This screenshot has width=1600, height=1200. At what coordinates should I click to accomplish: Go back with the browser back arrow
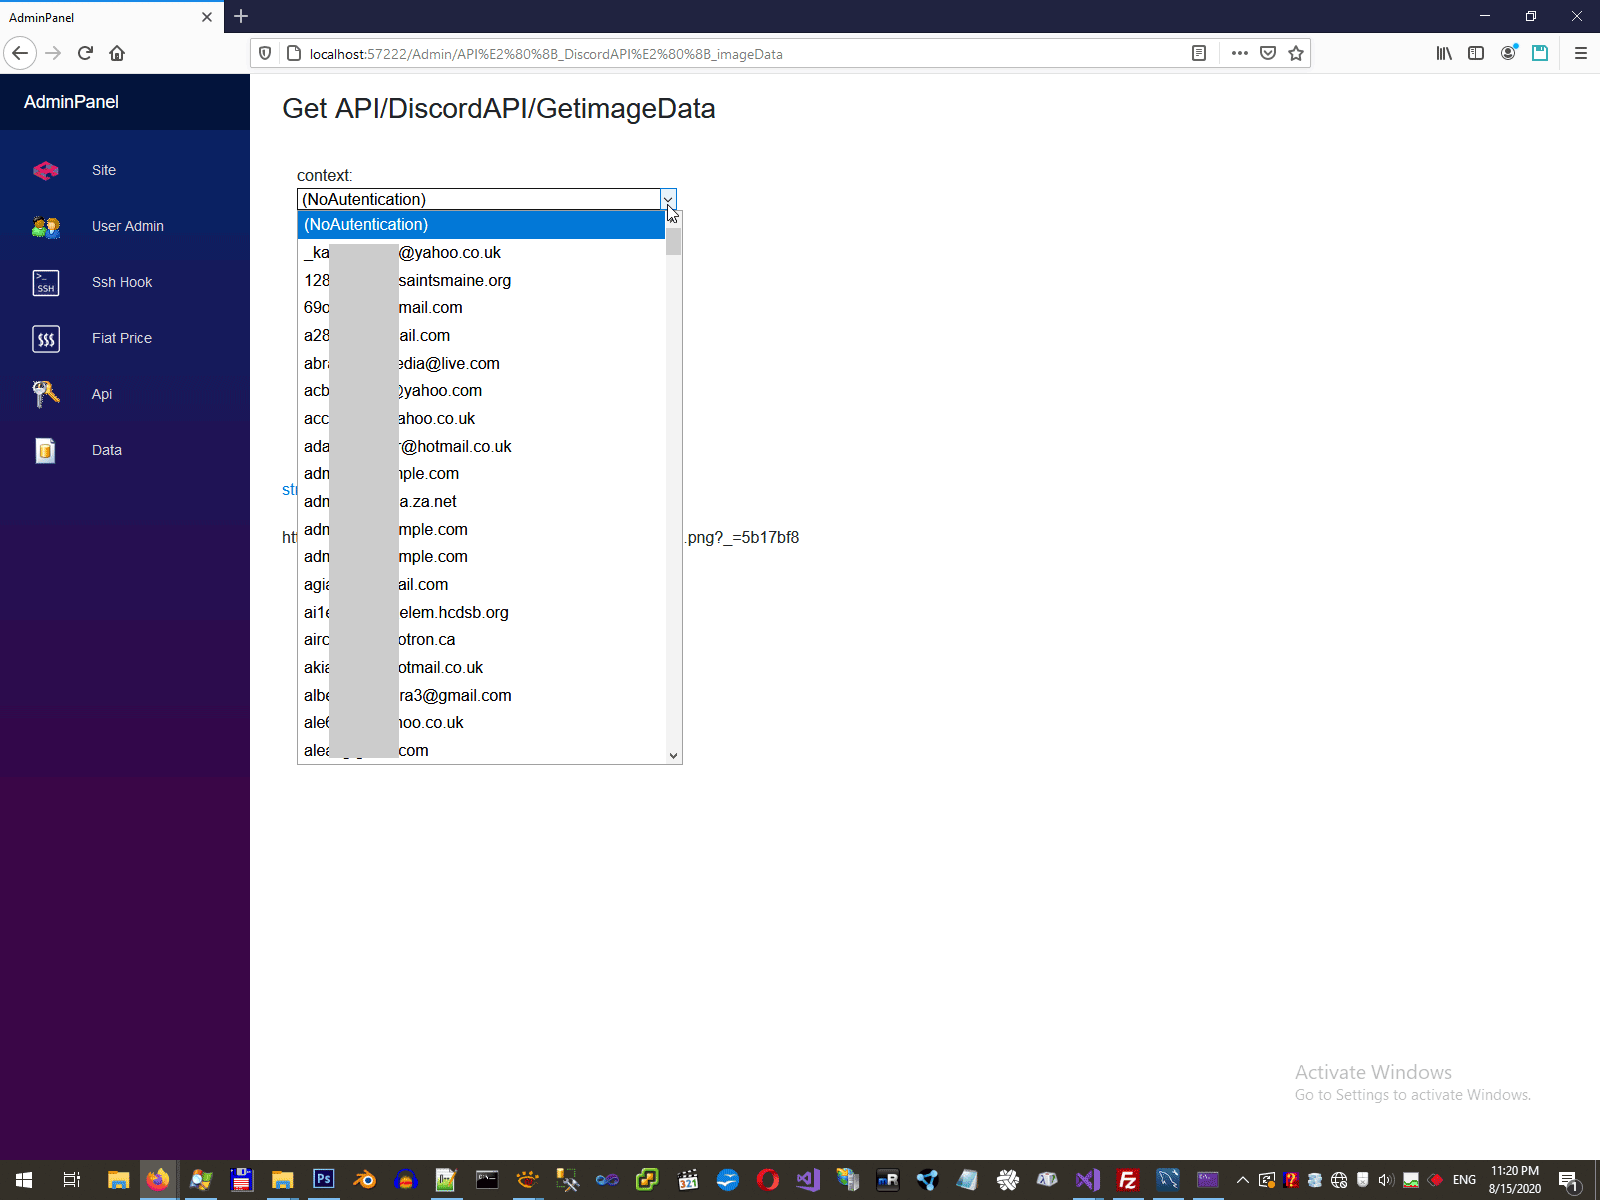[21, 53]
